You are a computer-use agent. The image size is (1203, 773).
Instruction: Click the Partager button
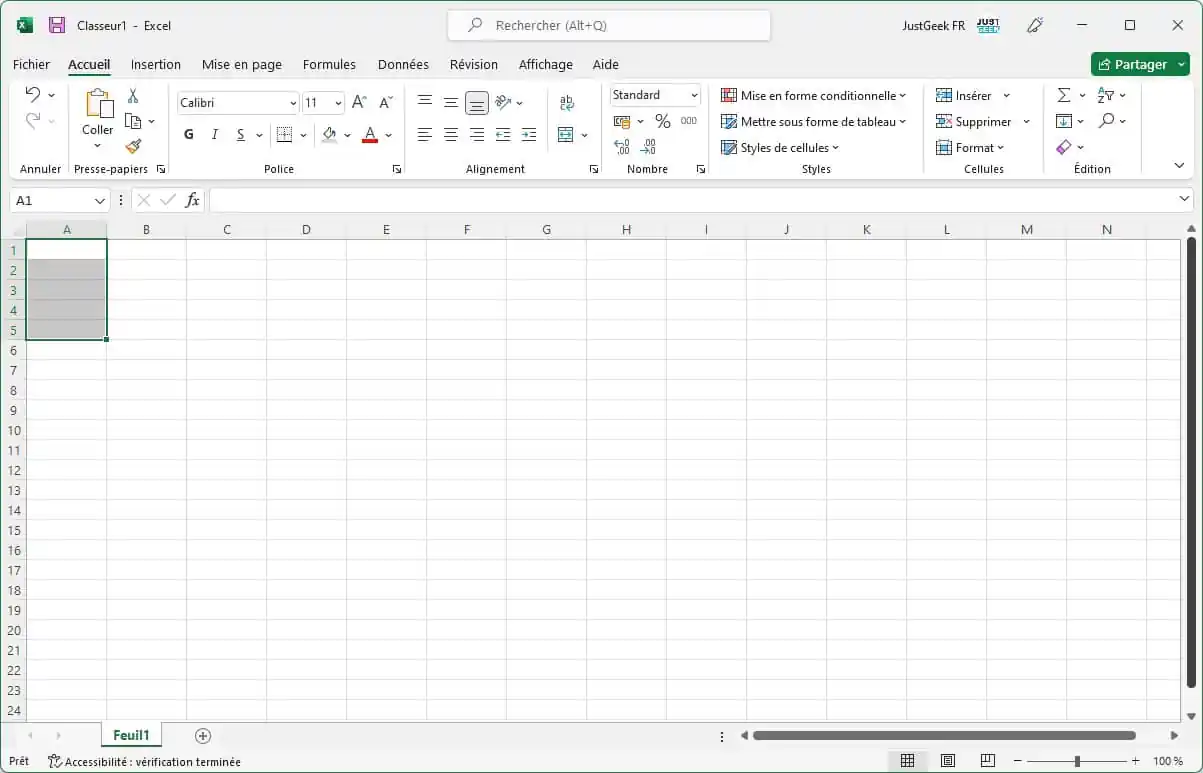tap(1140, 64)
